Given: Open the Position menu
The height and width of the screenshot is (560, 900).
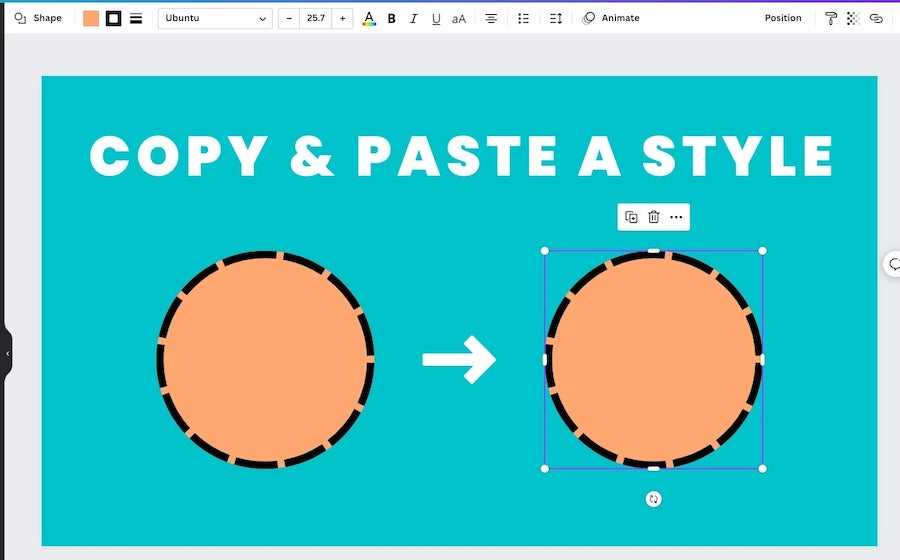Looking at the screenshot, I should tap(783, 18).
